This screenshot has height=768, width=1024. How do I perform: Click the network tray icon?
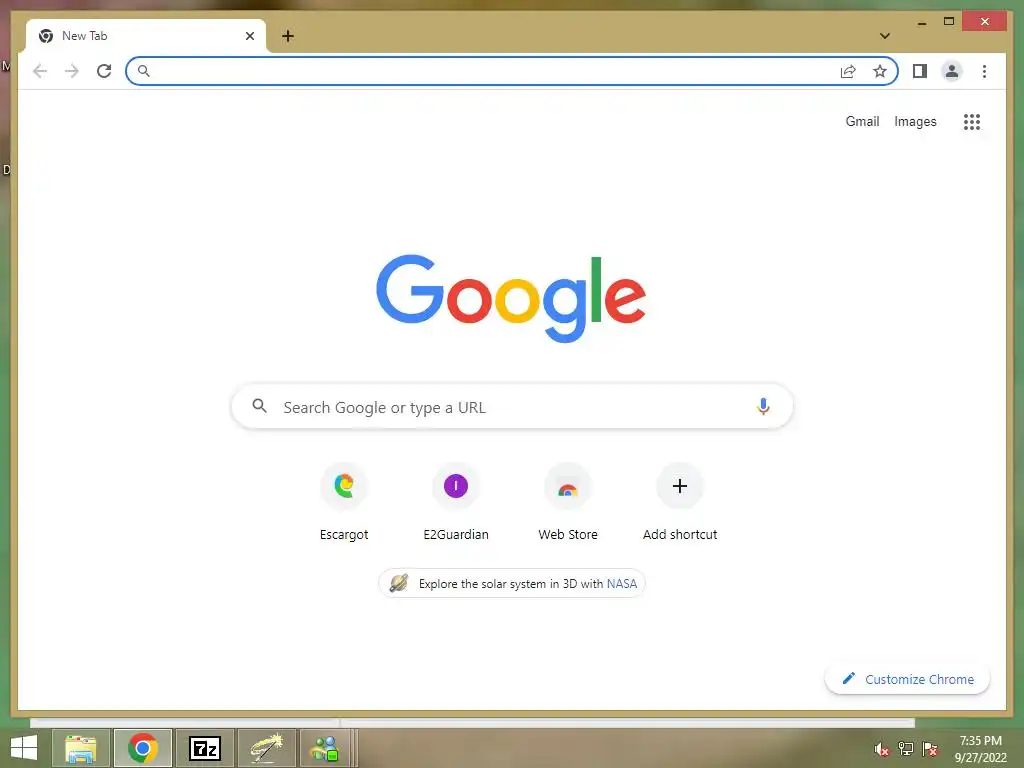pos(906,749)
